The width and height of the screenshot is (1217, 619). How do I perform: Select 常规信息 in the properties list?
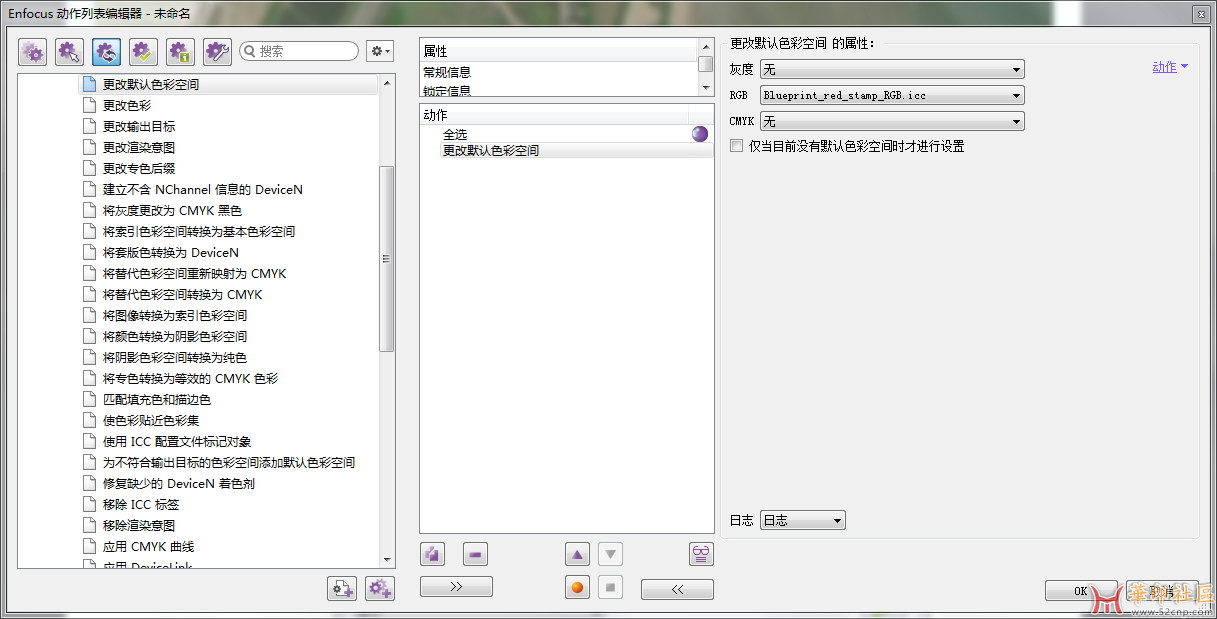point(447,72)
